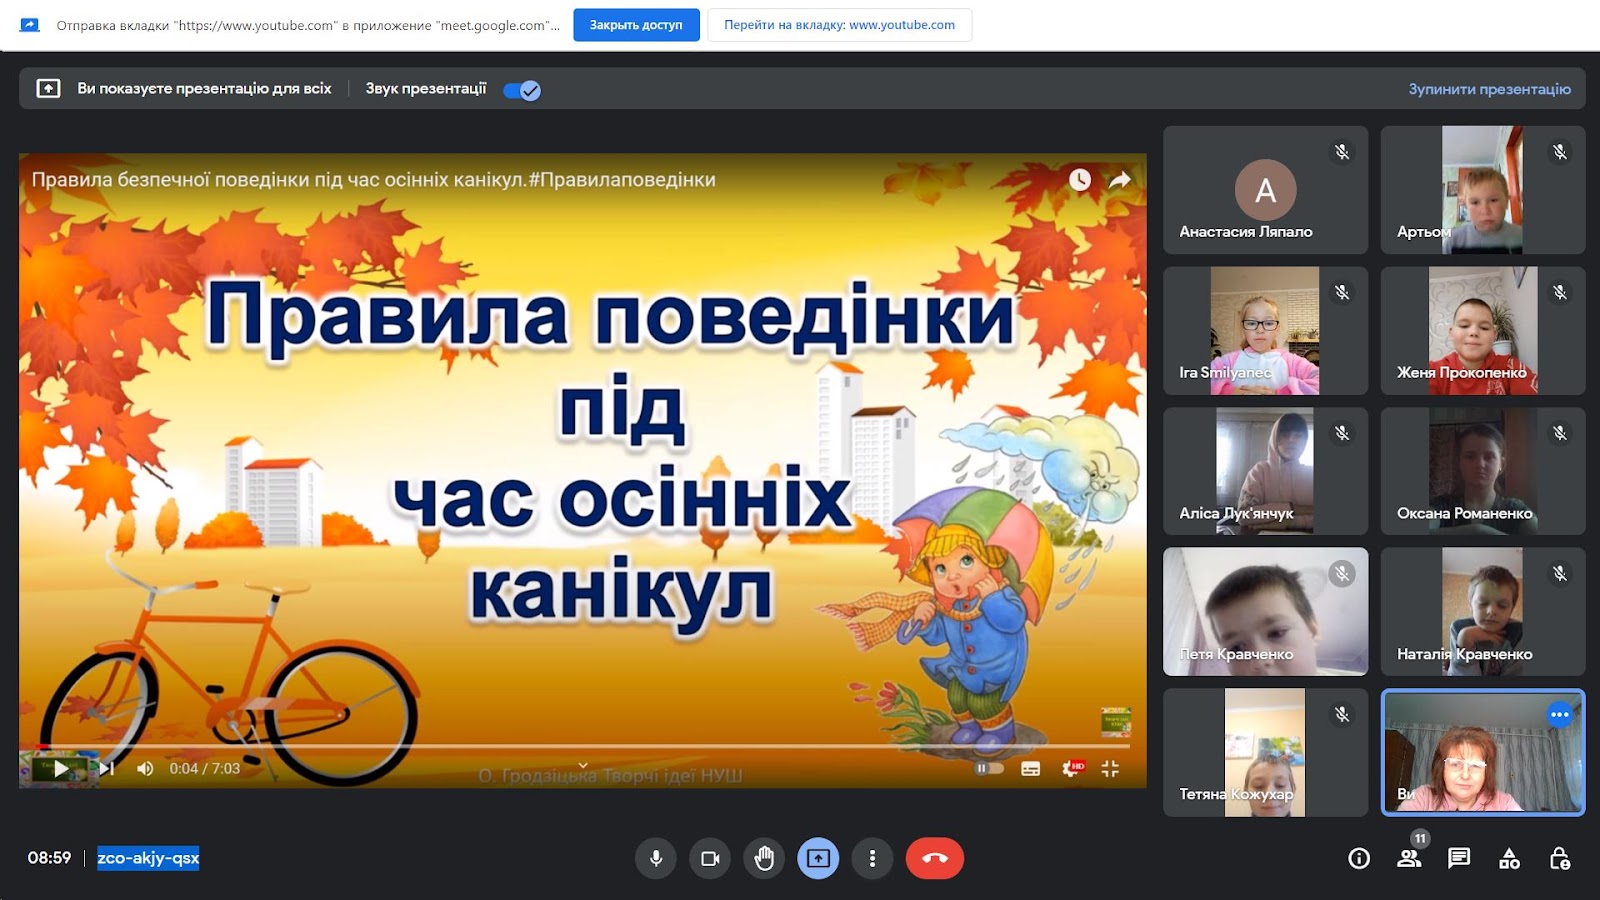Turn on video subtitles
This screenshot has height=900, width=1600.
(1031, 768)
